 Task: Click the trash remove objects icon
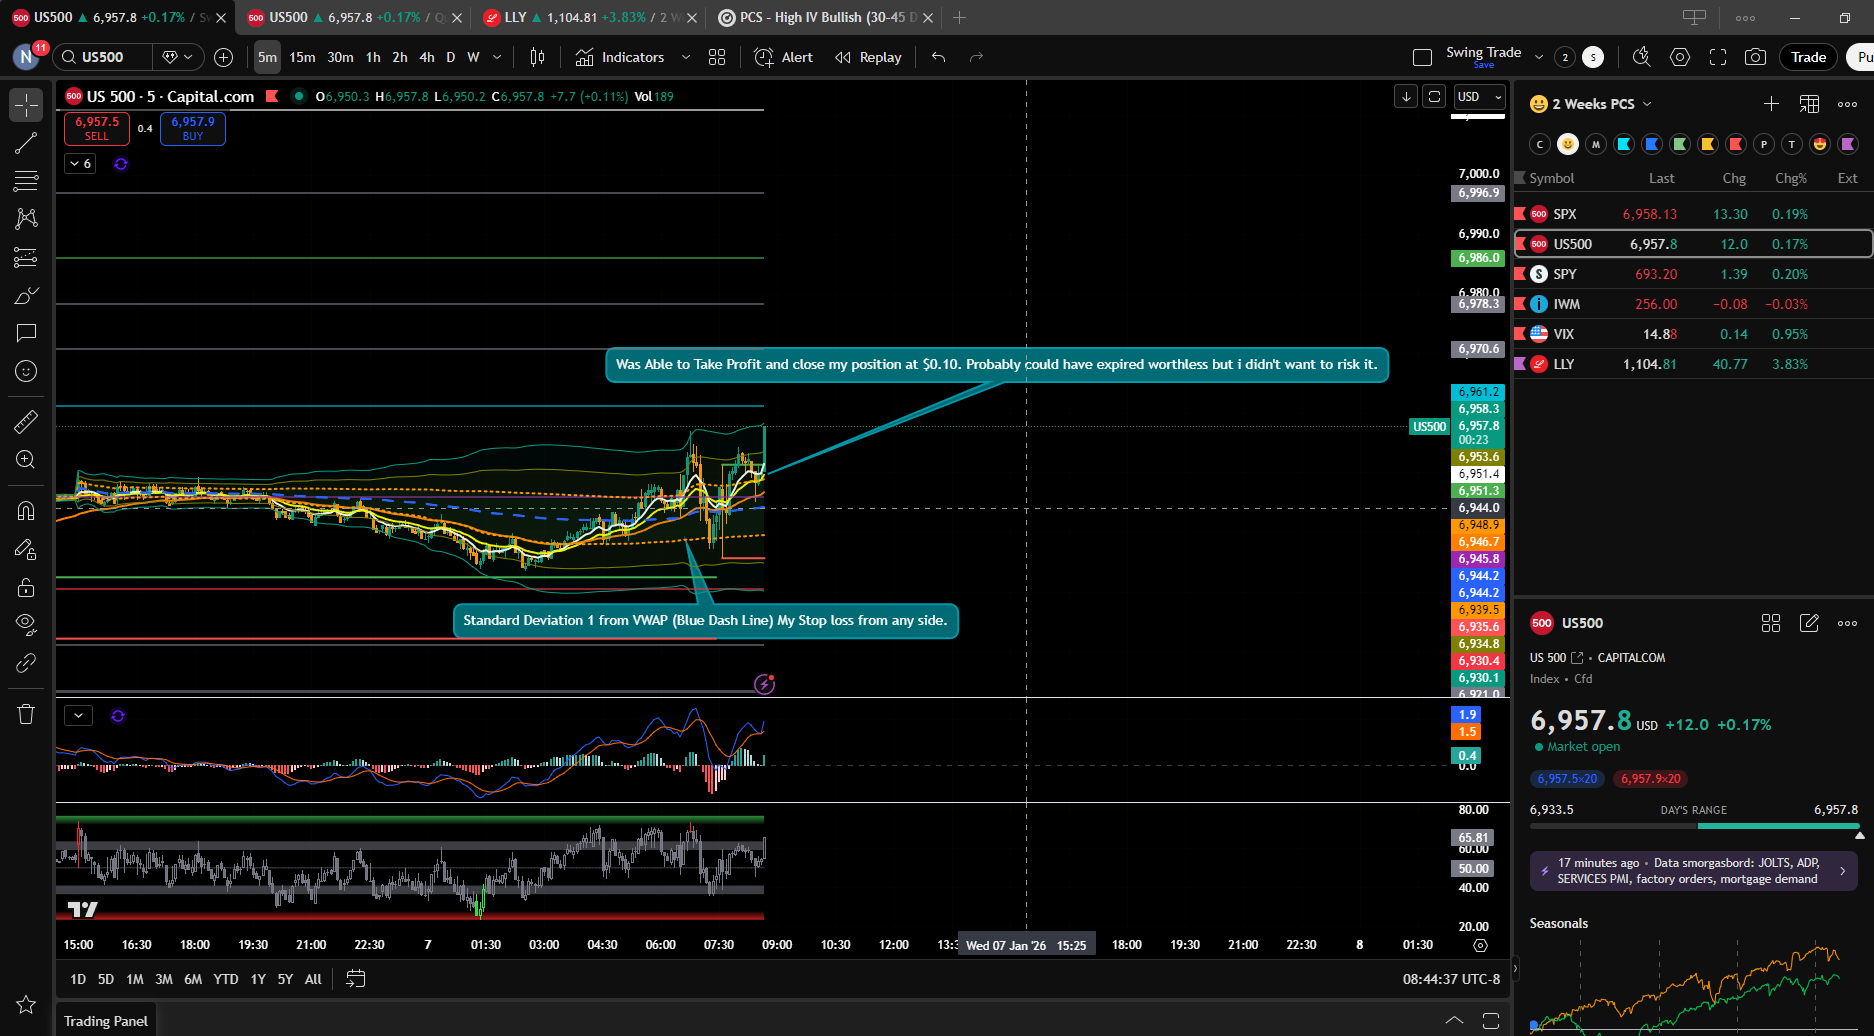tap(26, 714)
